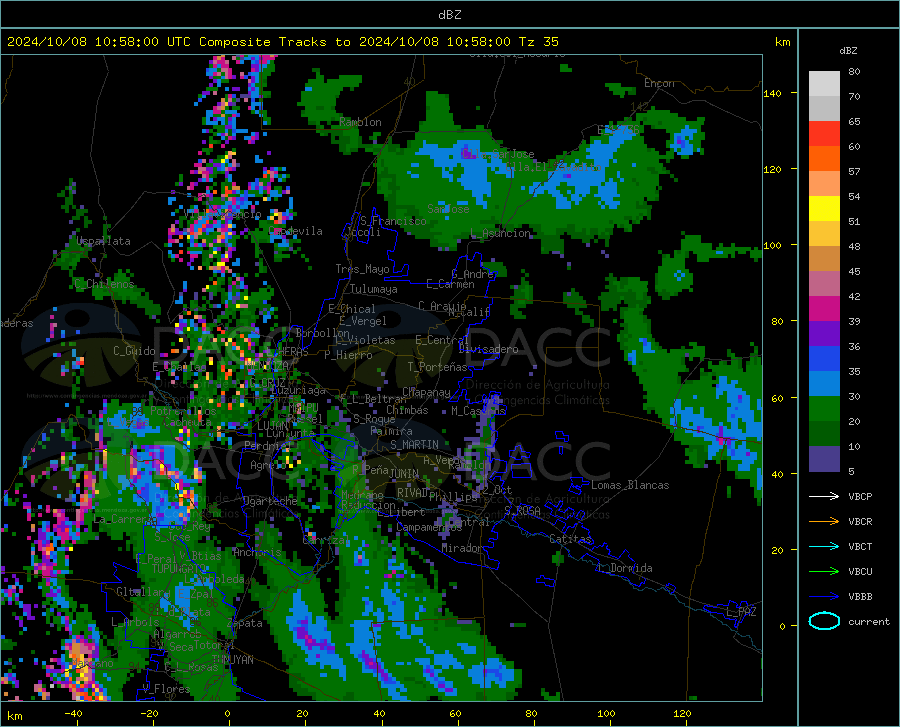Click the 'km' label at bottom left
The height and width of the screenshot is (727, 900).
tap(14, 716)
